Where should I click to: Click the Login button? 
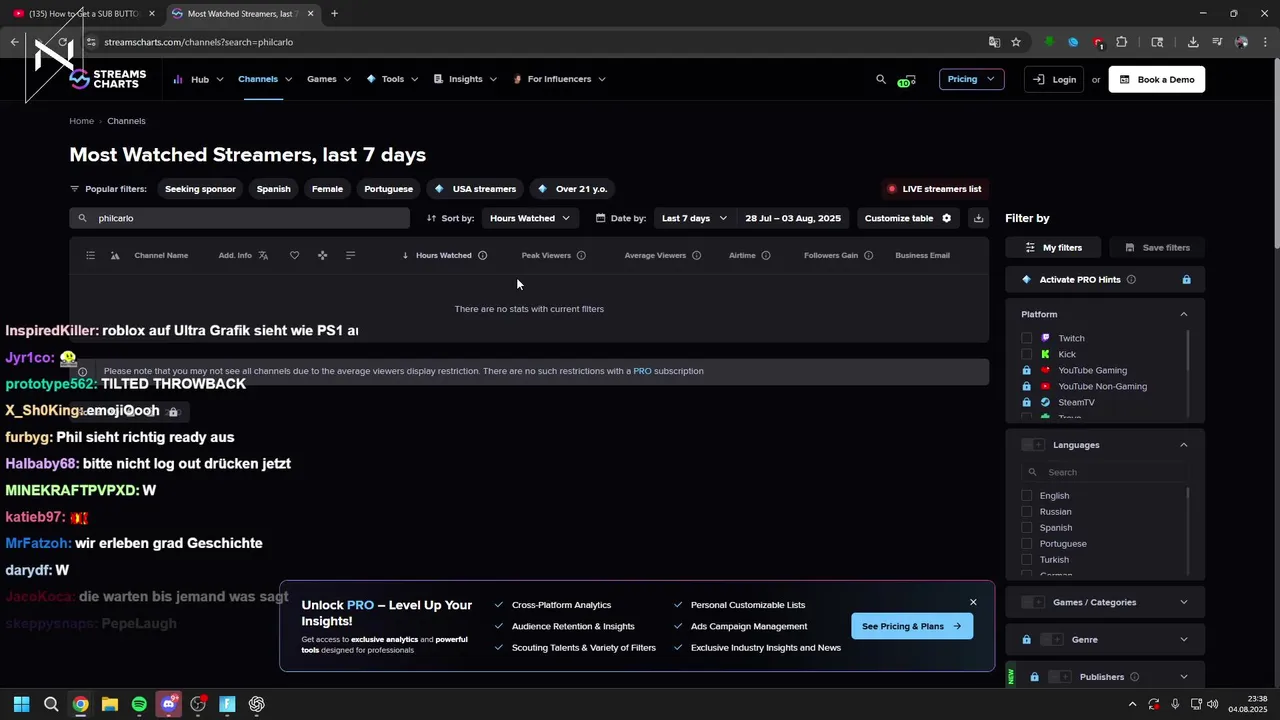1054,79
